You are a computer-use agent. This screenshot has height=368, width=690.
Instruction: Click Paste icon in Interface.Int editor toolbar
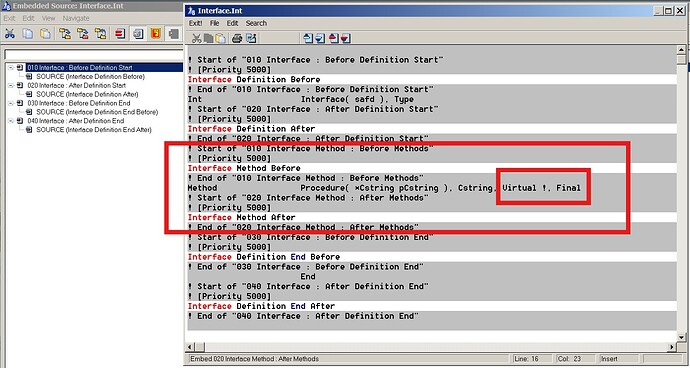tap(220, 39)
